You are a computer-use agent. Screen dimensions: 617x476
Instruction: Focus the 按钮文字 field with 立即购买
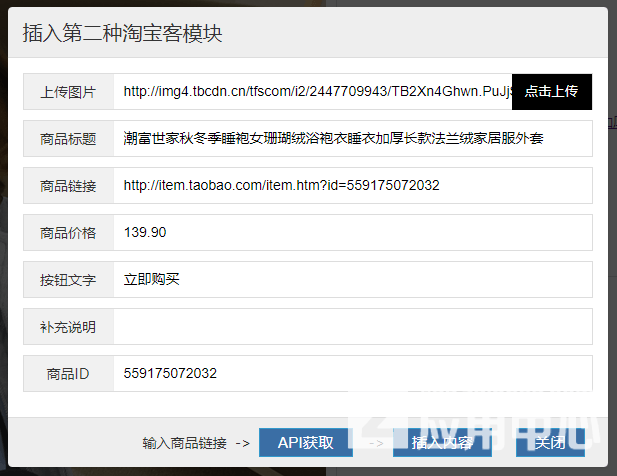[x=352, y=280]
